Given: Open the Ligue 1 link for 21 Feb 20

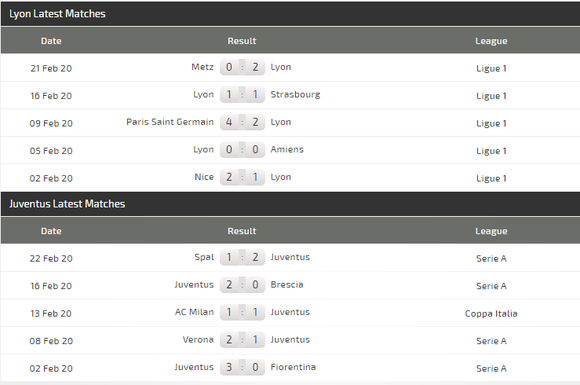Looking at the screenshot, I should coord(491,68).
